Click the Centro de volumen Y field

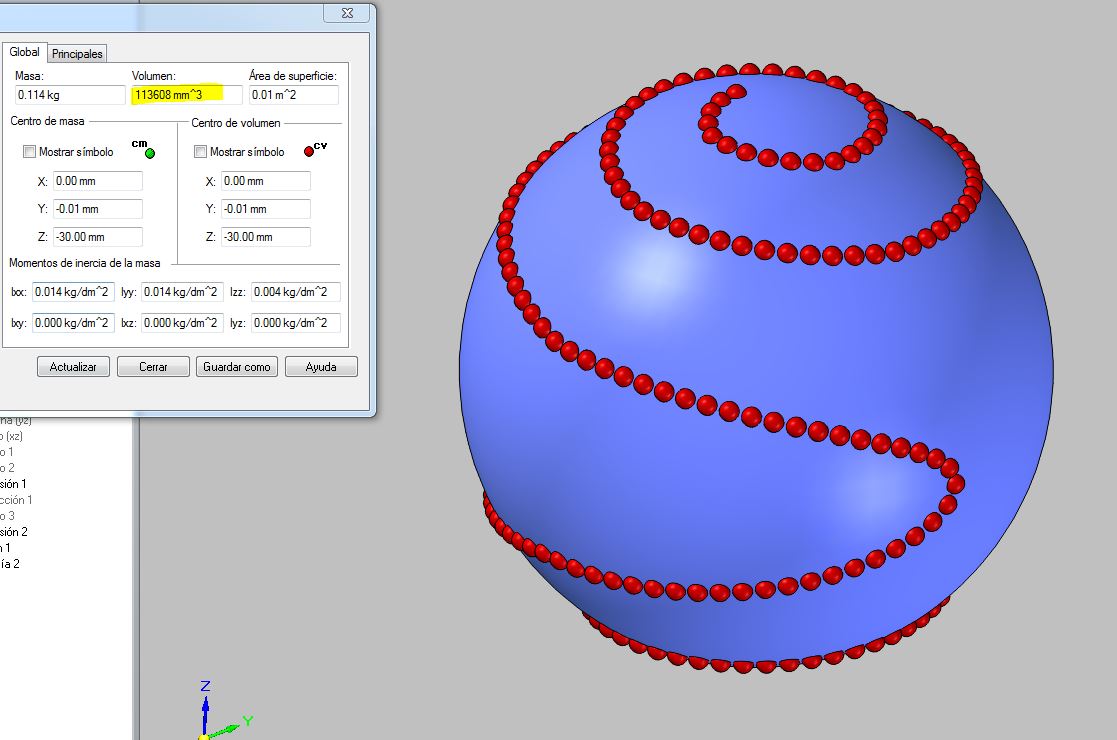(265, 209)
